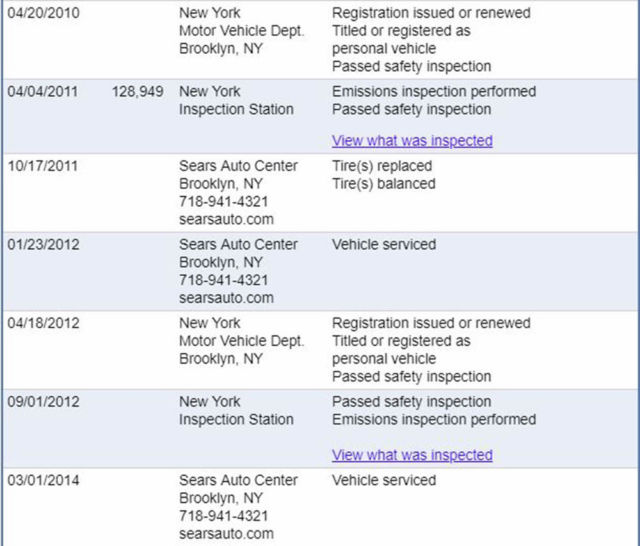Click 'Vehicle serviced' in the 01/23/2012 row

pyautogui.click(x=384, y=244)
